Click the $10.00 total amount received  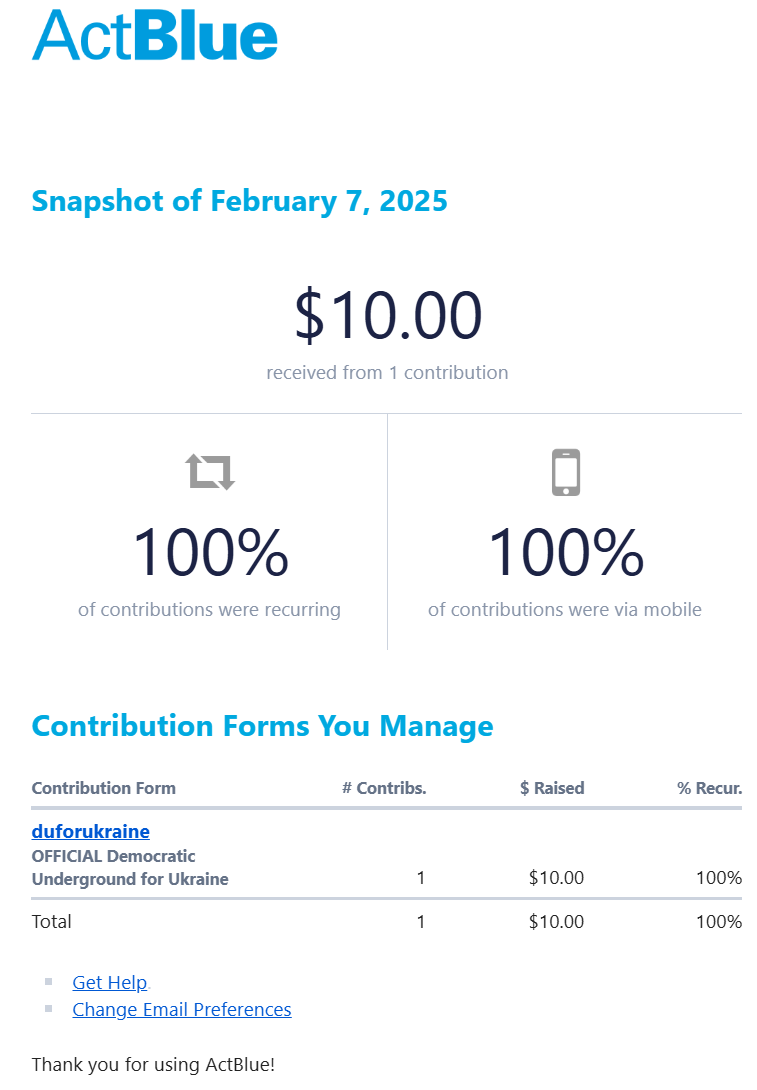[x=387, y=315]
